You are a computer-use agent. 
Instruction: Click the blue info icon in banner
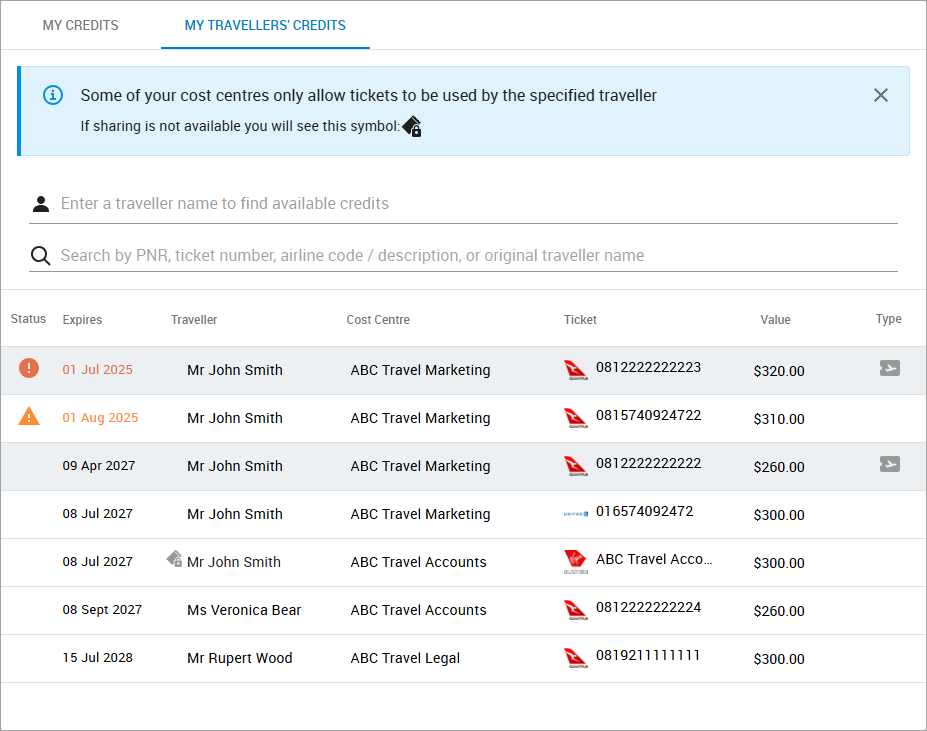pyautogui.click(x=53, y=95)
